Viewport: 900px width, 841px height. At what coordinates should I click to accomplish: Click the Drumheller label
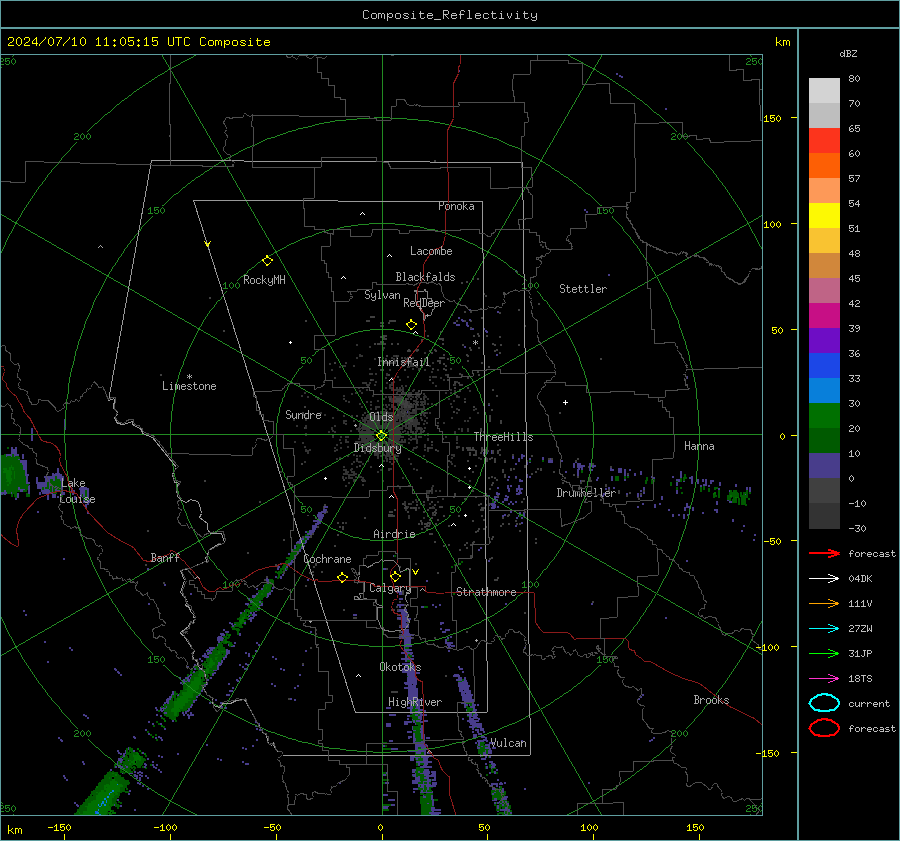[586, 493]
